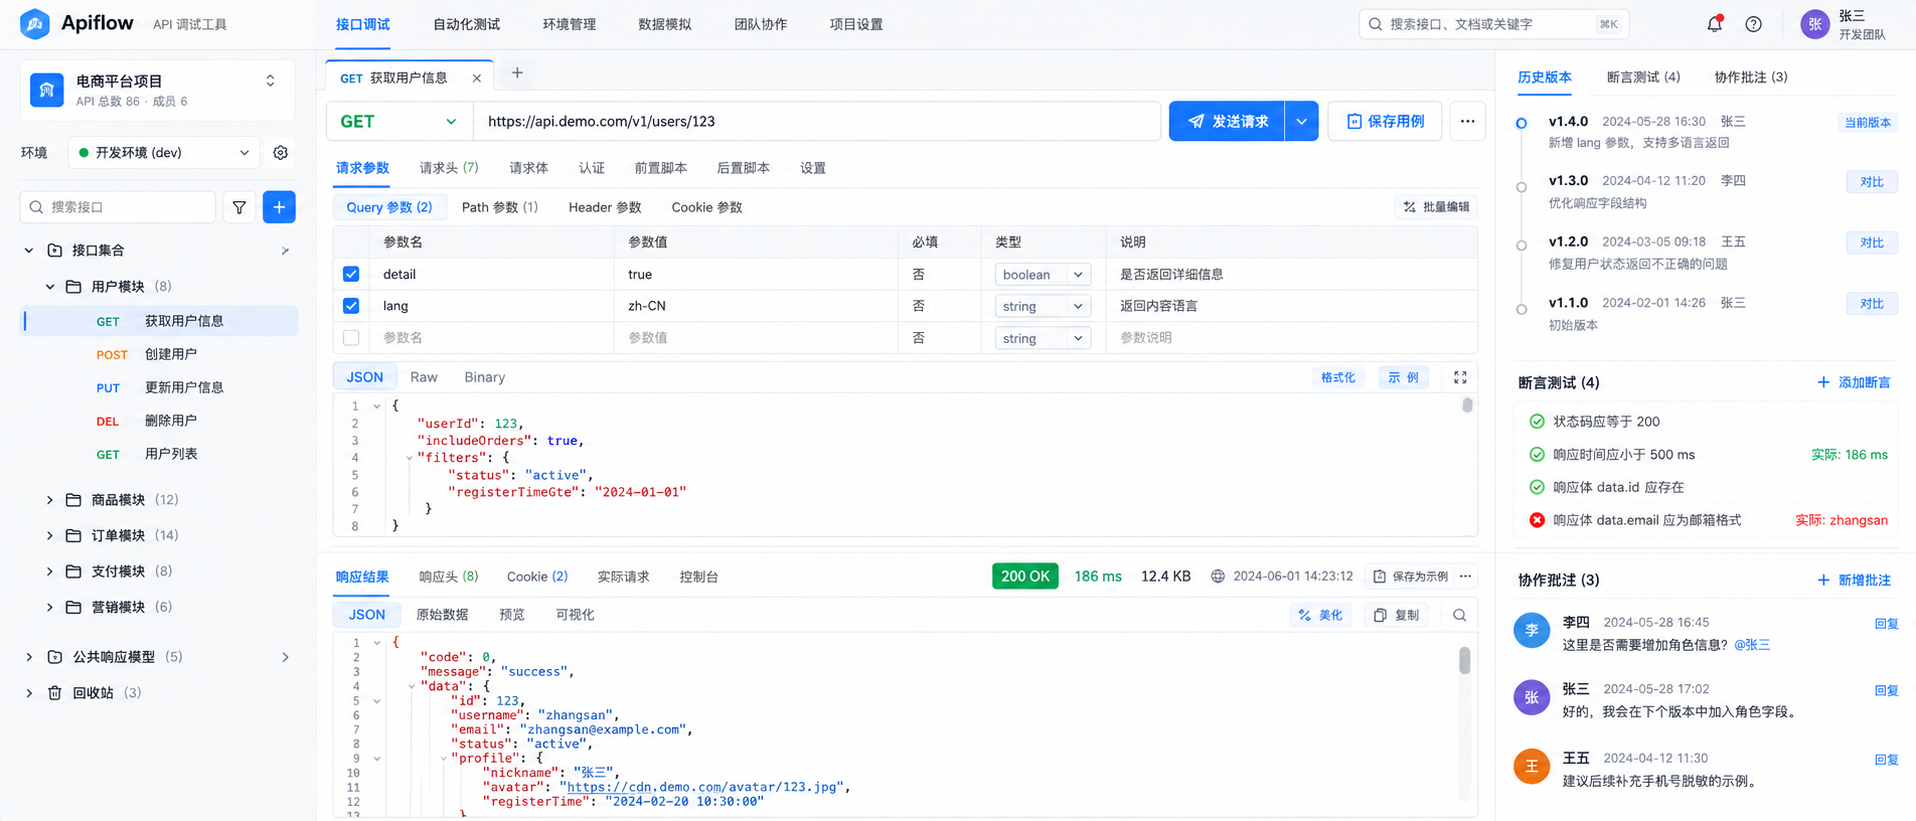The image size is (1916, 821).
Task: Click 张 user avatar in top bar
Action: 1814,24
